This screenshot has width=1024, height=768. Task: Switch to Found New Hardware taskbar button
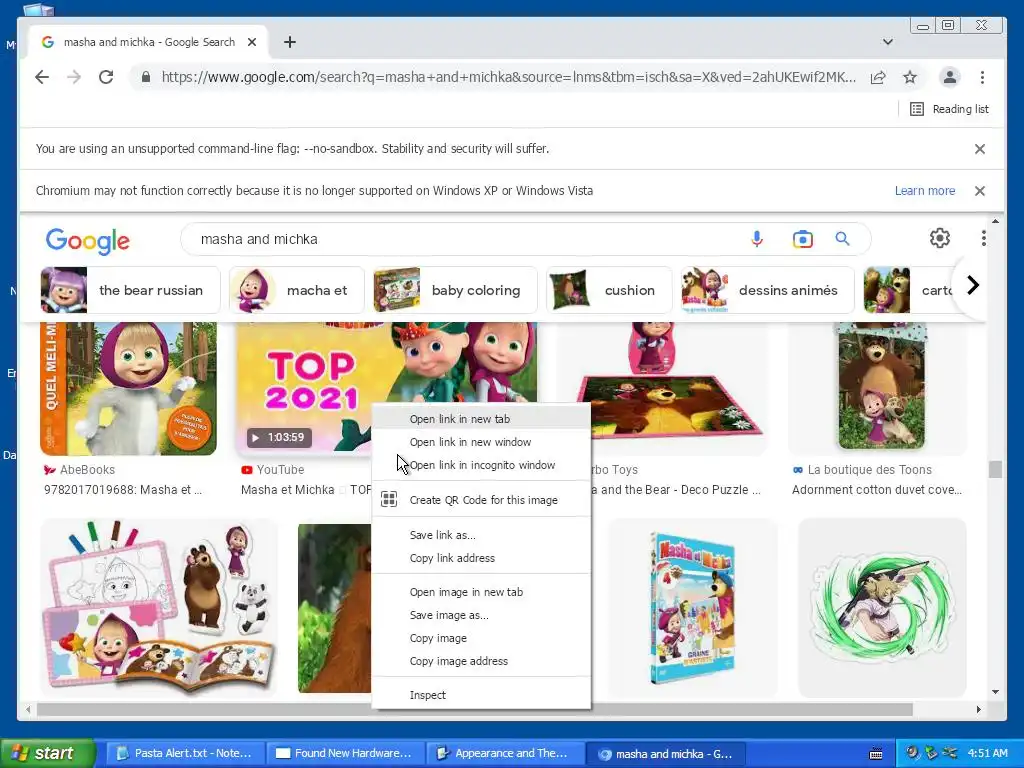(345, 754)
